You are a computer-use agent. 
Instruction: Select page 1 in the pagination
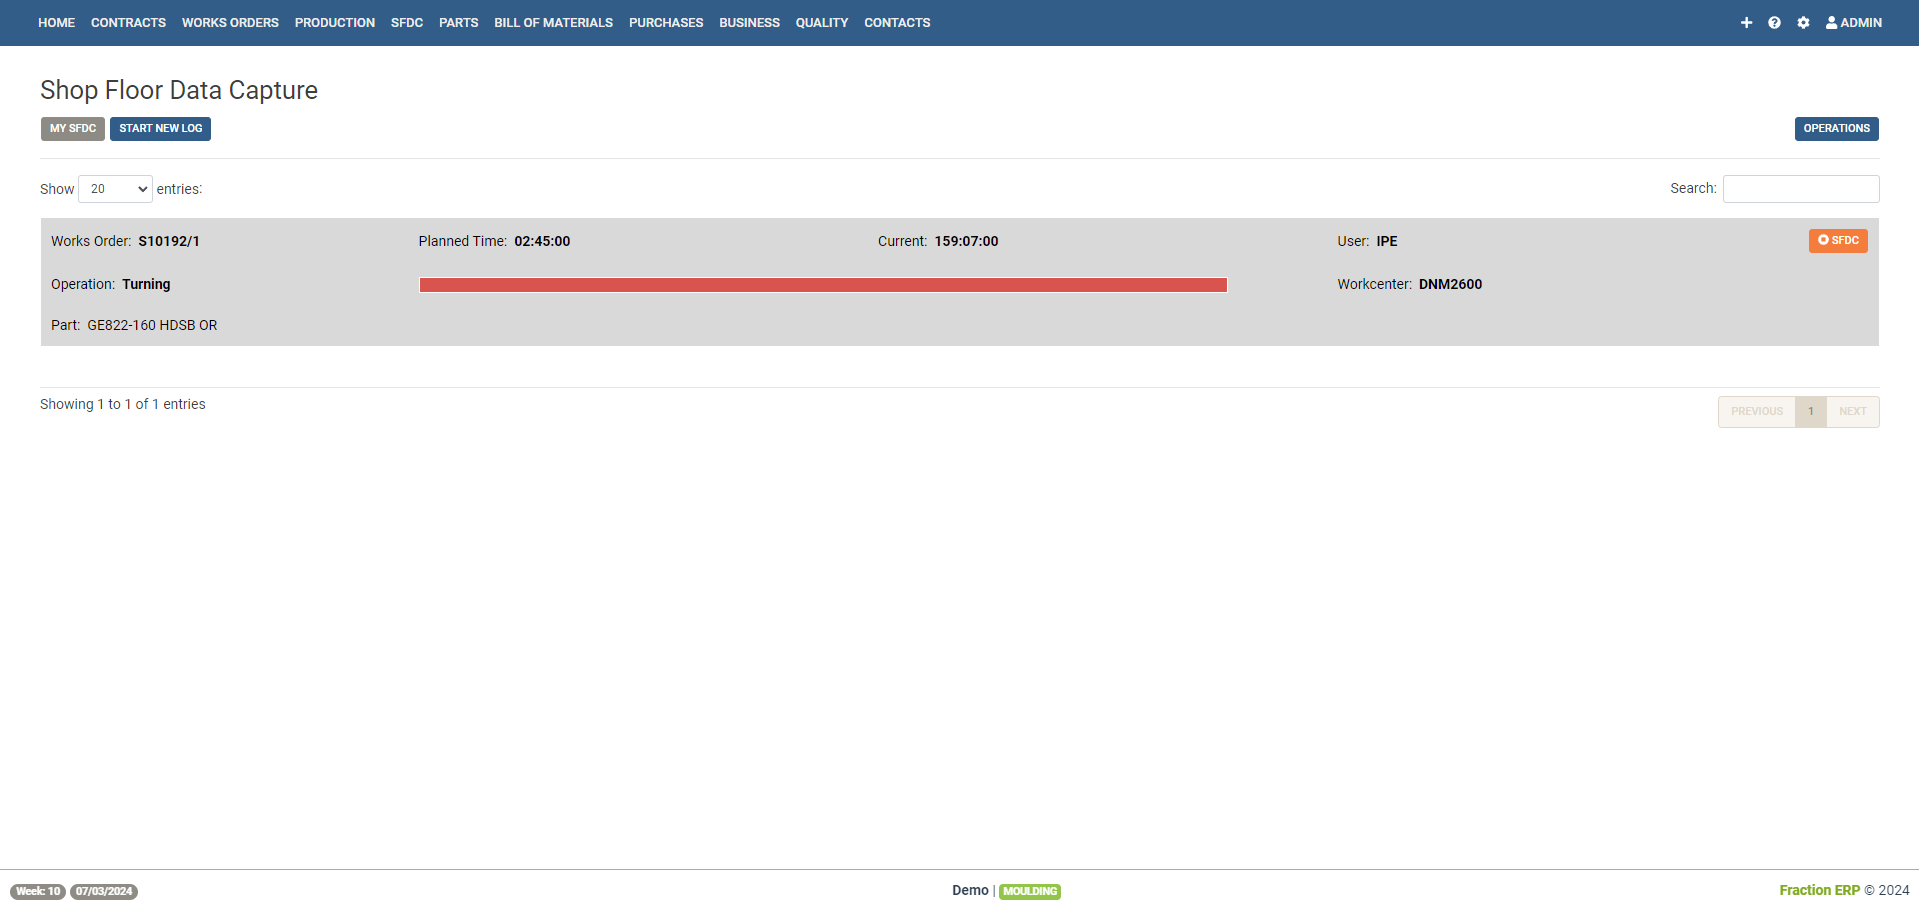[1811, 411]
